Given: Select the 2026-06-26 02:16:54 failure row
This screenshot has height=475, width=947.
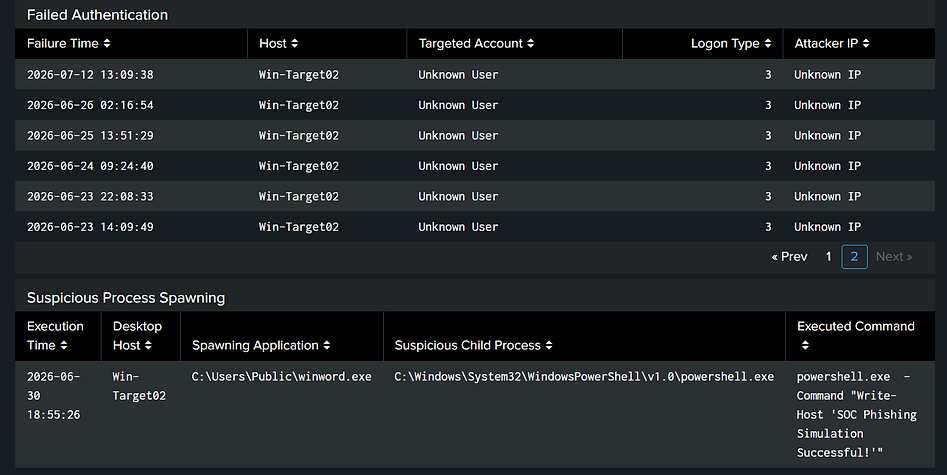Looking at the screenshot, I should click(x=475, y=105).
